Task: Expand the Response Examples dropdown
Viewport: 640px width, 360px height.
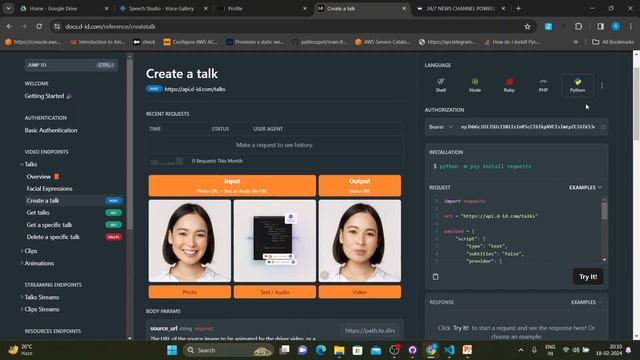Action: coord(586,302)
